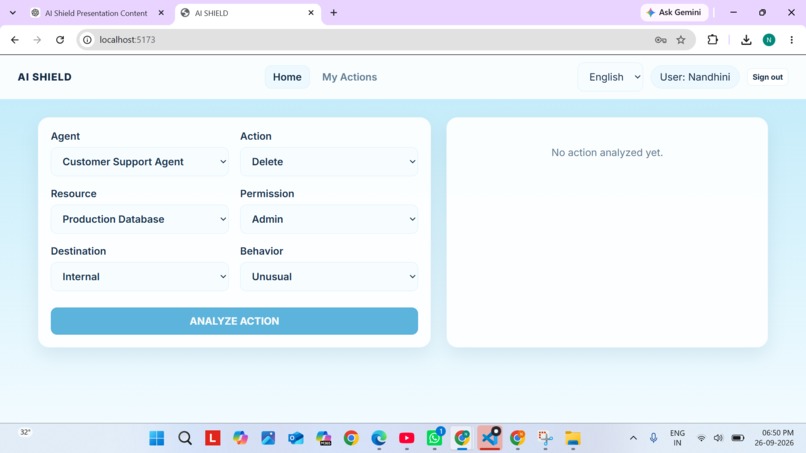This screenshot has height=453, width=806.
Task: Close the AI Shield Presentation Content tab
Action: point(161,13)
